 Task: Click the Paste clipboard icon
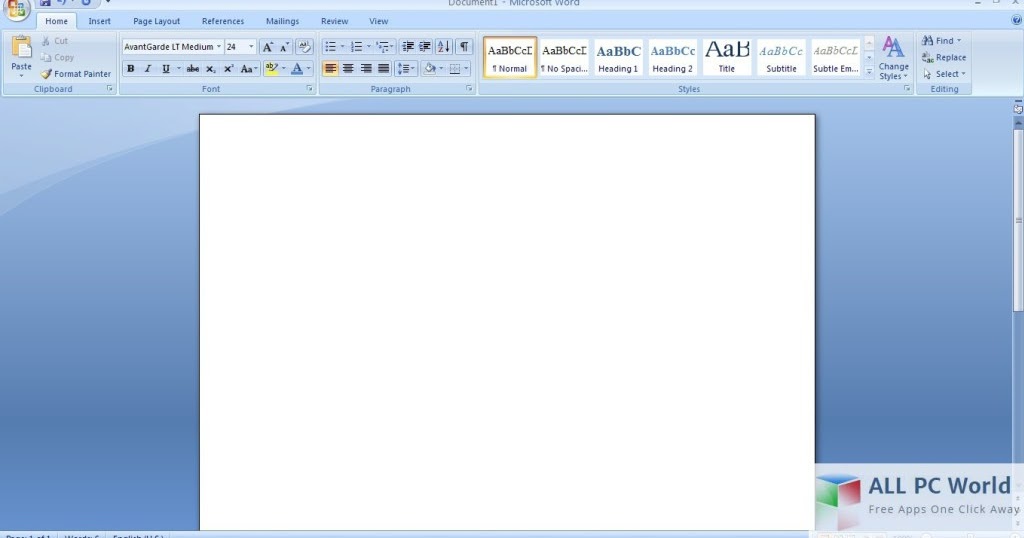[22, 47]
